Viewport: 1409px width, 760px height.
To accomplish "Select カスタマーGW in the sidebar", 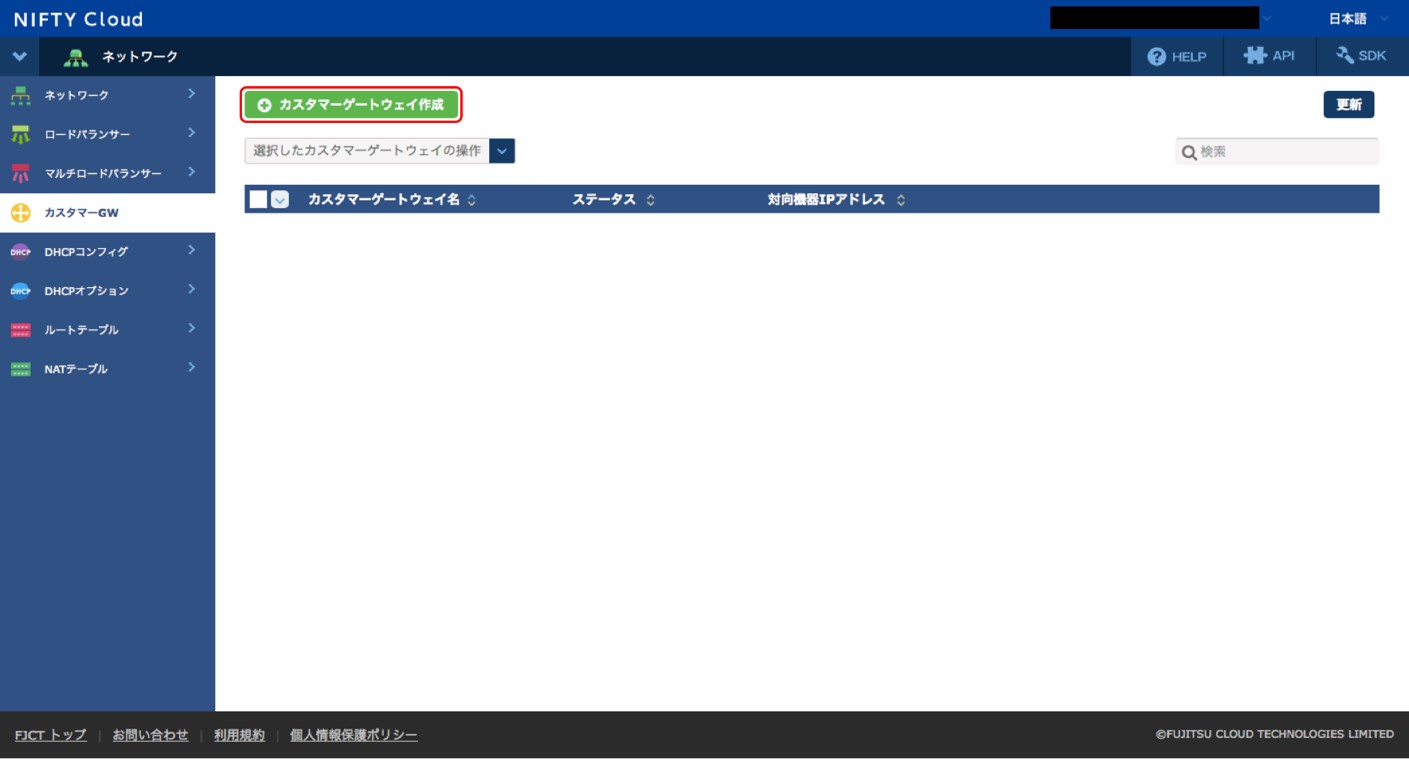I will (x=82, y=213).
